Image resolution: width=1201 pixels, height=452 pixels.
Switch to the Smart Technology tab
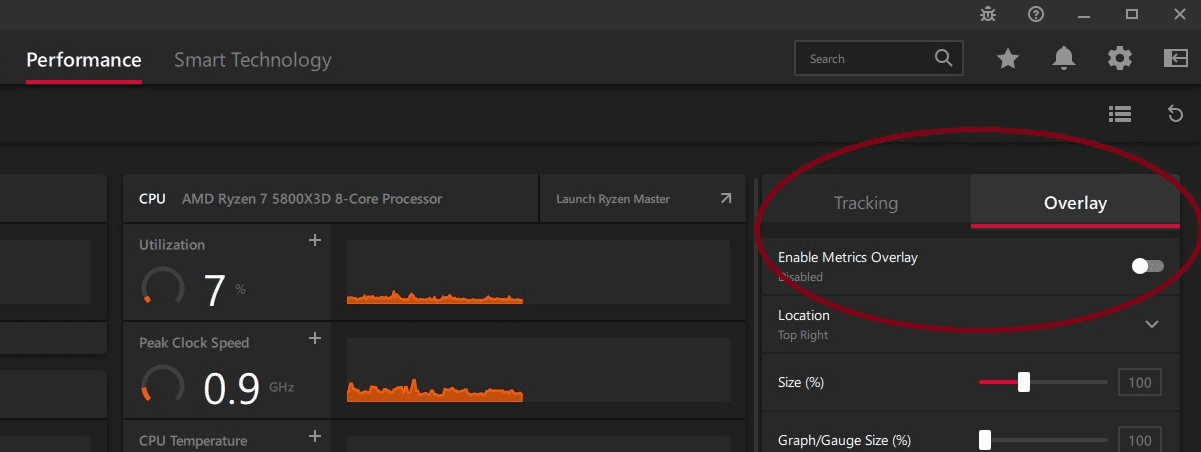pos(252,60)
